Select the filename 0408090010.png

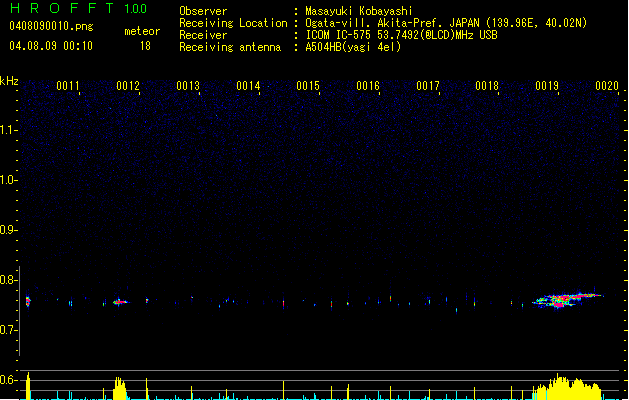point(51,26)
